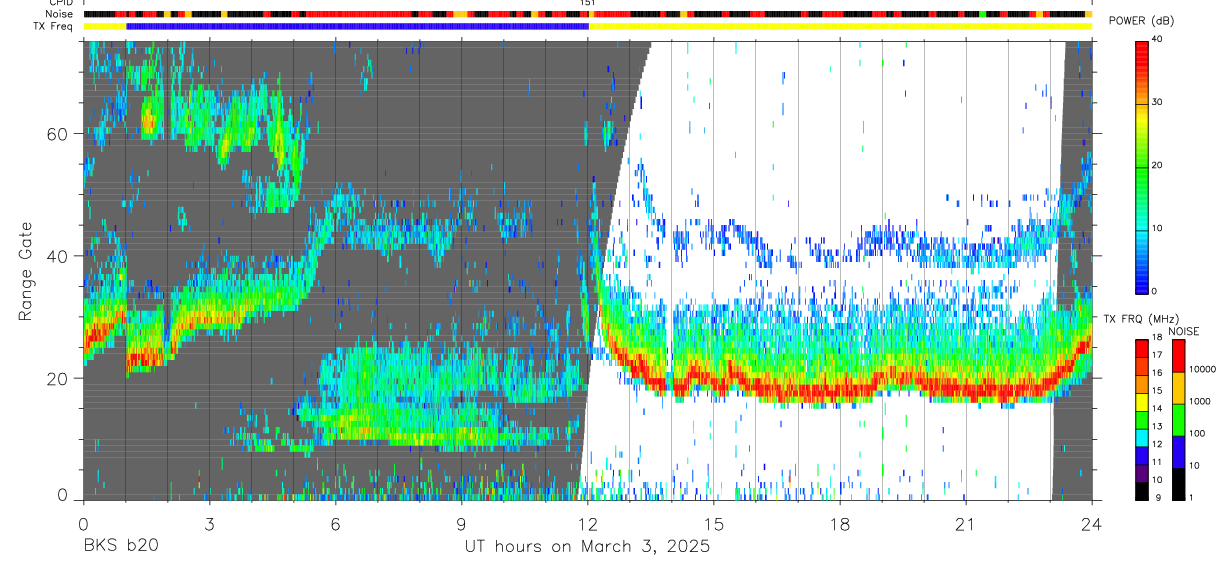
Task: Pick the green middle of POWER color bar
Action: (1141, 165)
